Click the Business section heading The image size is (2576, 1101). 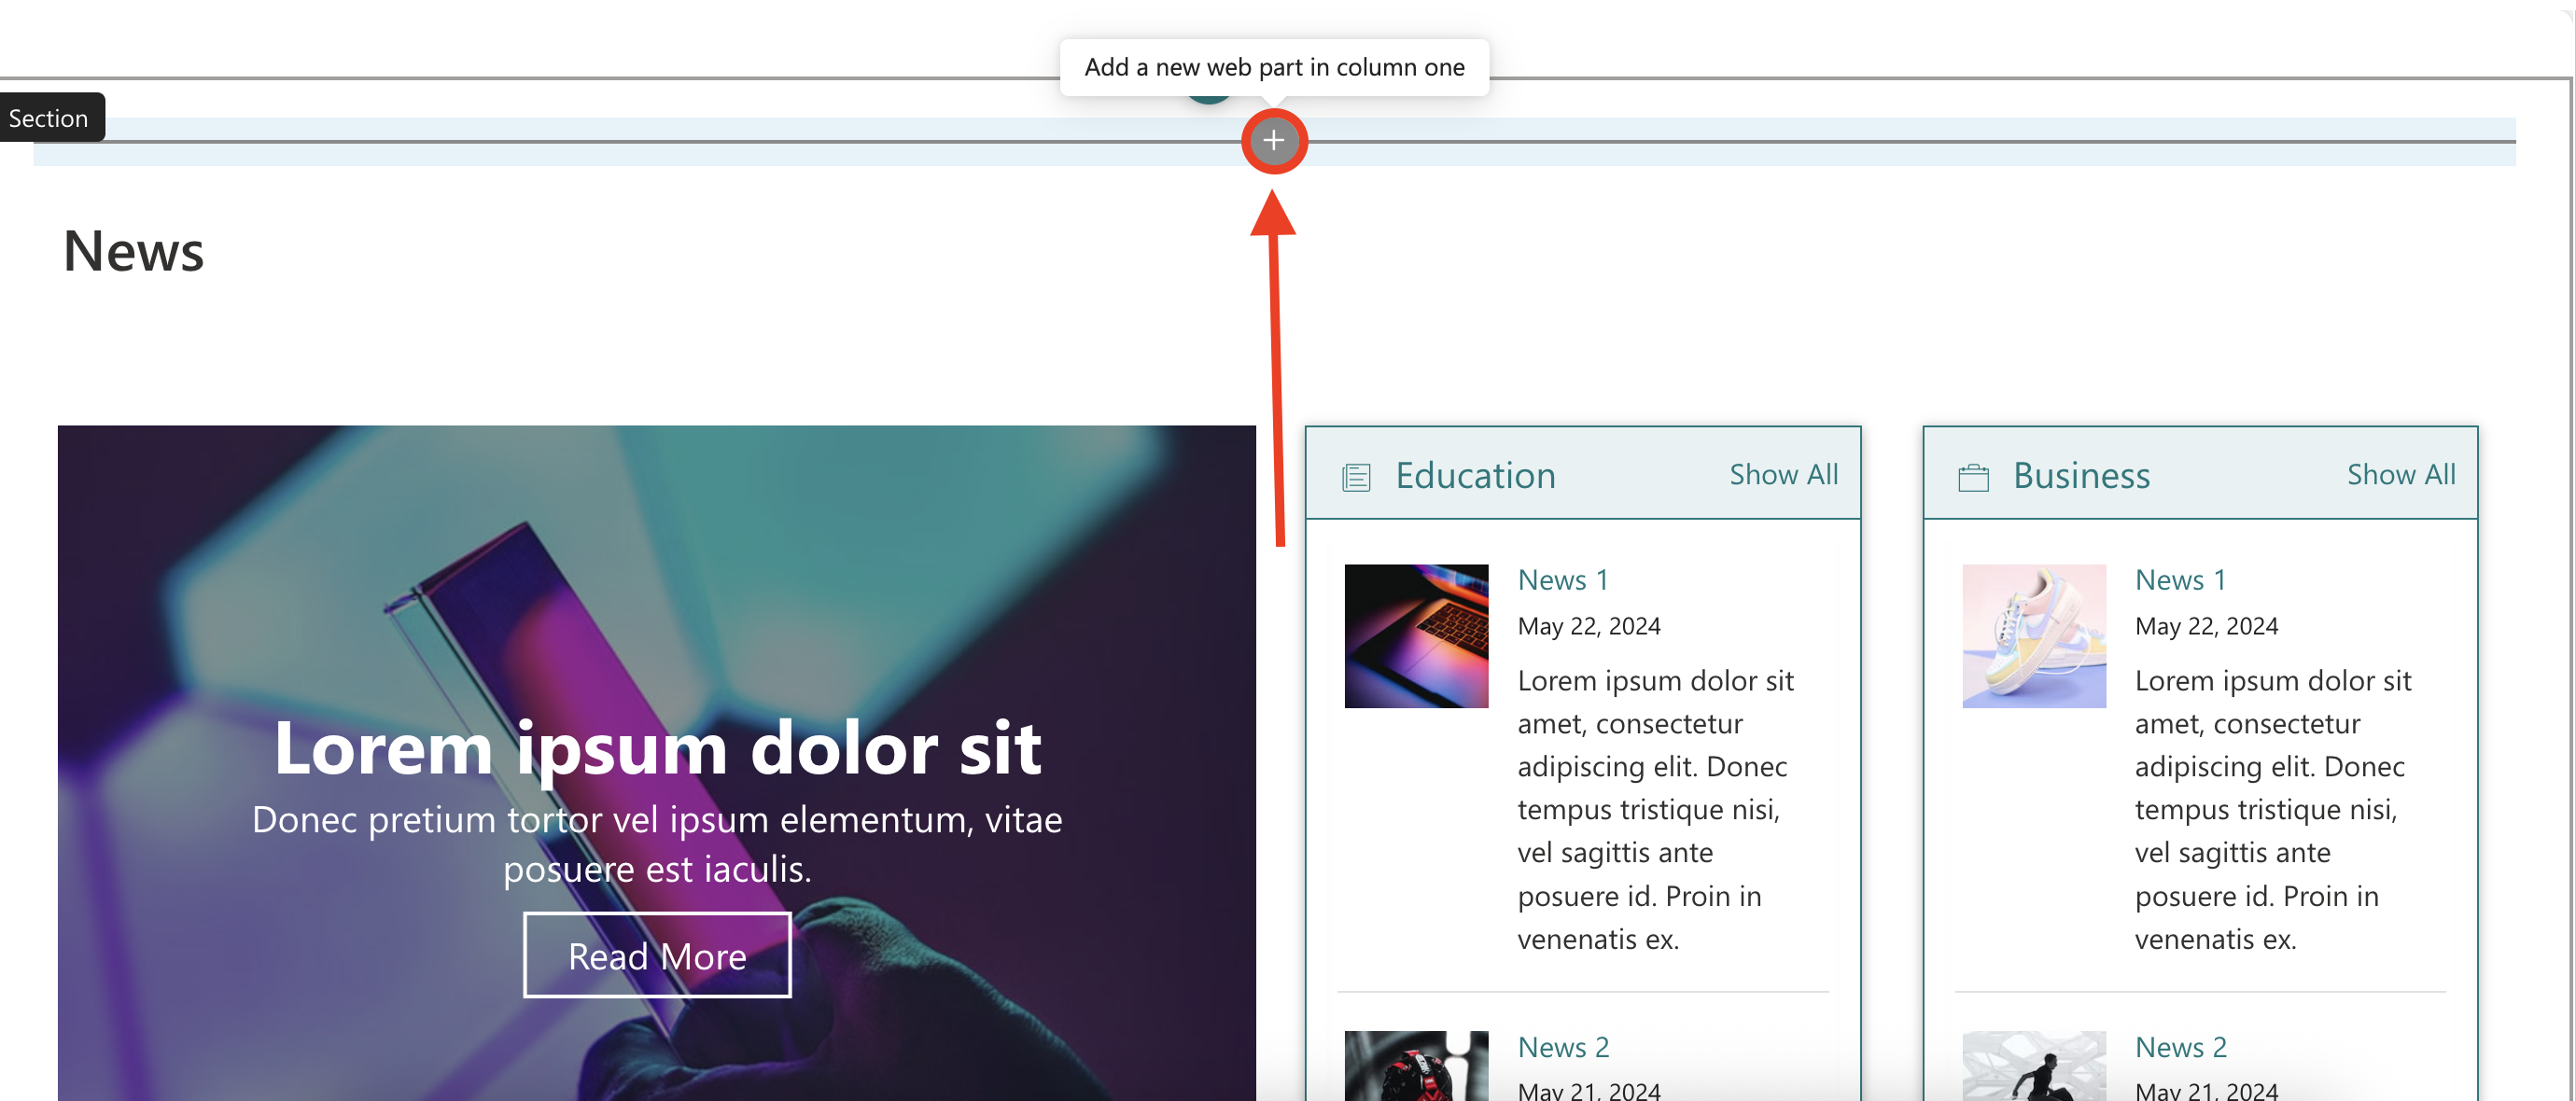tap(2080, 475)
